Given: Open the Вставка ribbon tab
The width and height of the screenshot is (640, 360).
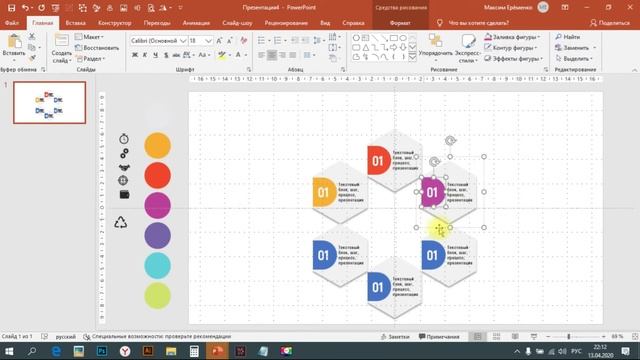Looking at the screenshot, I should pyautogui.click(x=76, y=23).
